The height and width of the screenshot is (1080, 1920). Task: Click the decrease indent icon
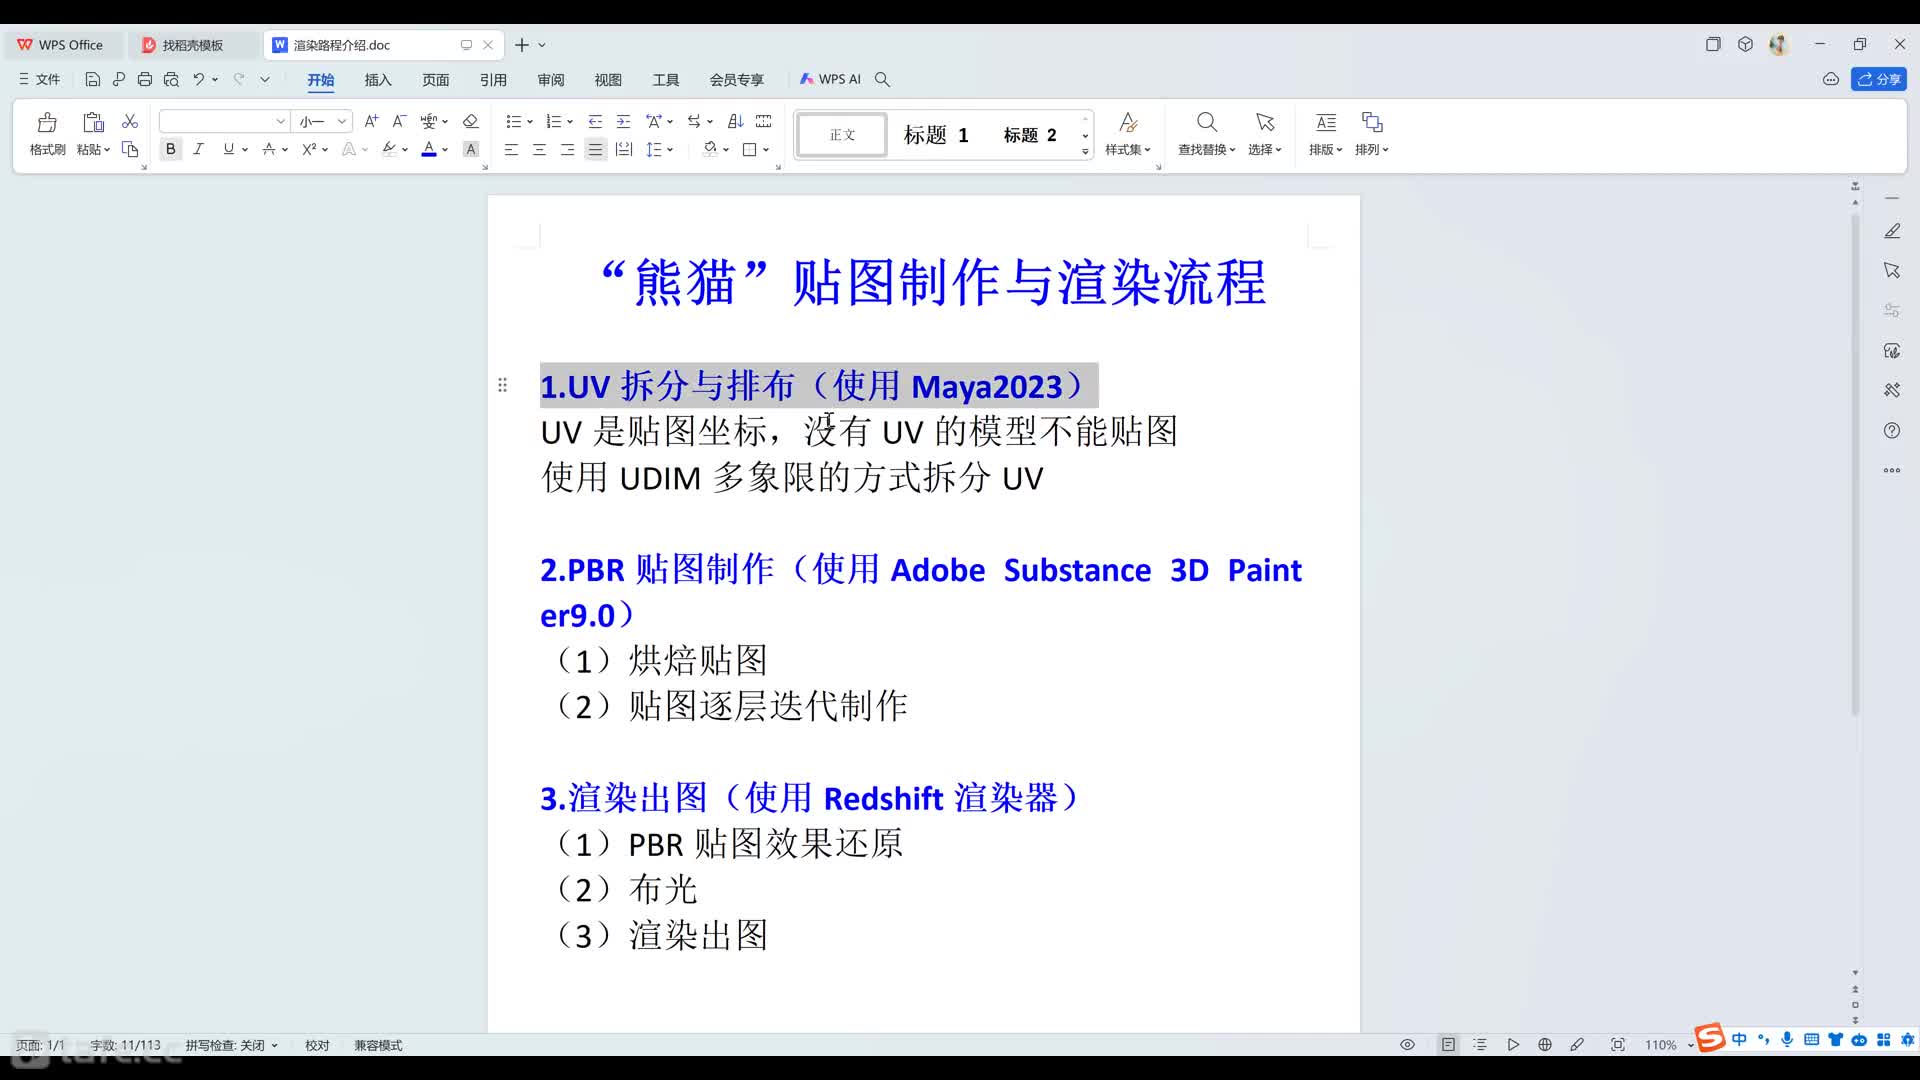click(x=595, y=121)
